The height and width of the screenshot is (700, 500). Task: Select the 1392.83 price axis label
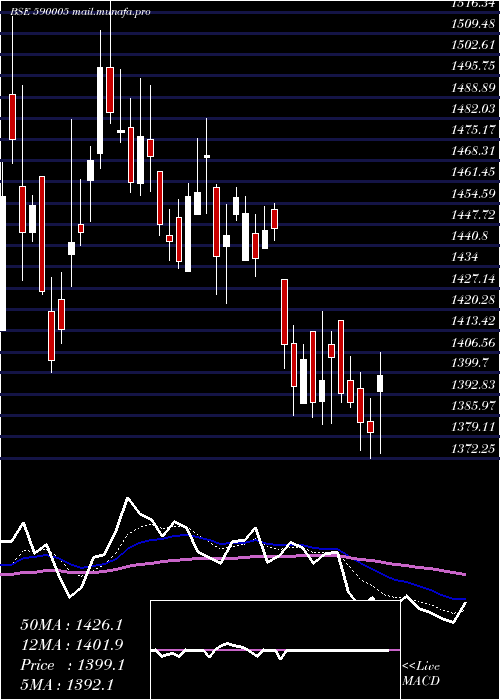coord(473,385)
